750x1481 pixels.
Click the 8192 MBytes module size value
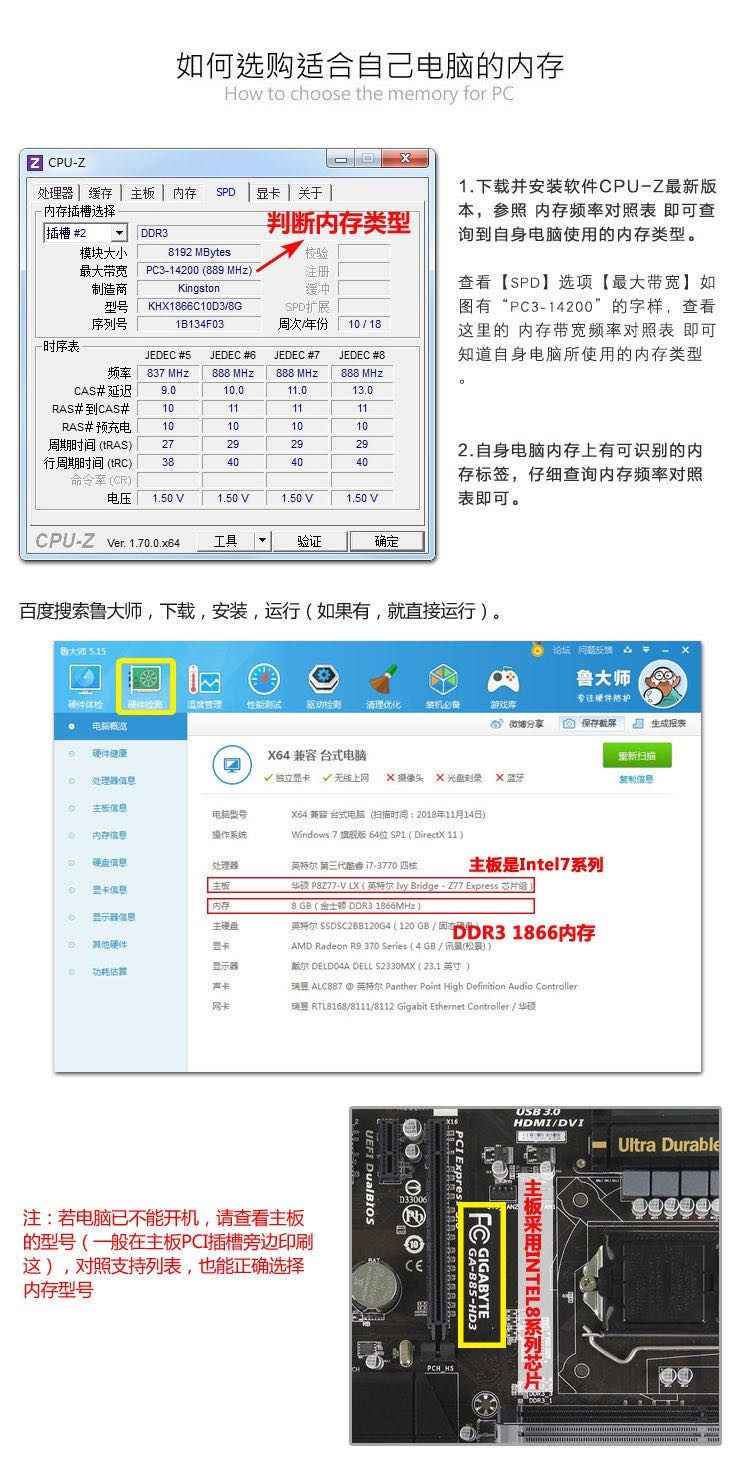coord(198,252)
